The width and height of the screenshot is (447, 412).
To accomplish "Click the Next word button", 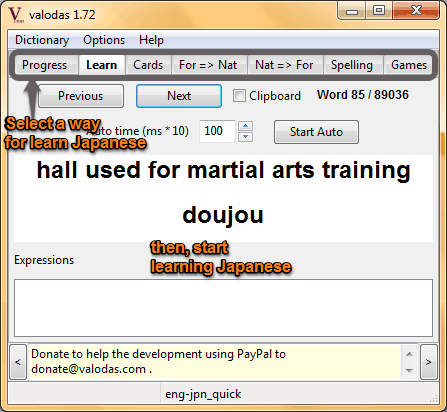I will 179,96.
